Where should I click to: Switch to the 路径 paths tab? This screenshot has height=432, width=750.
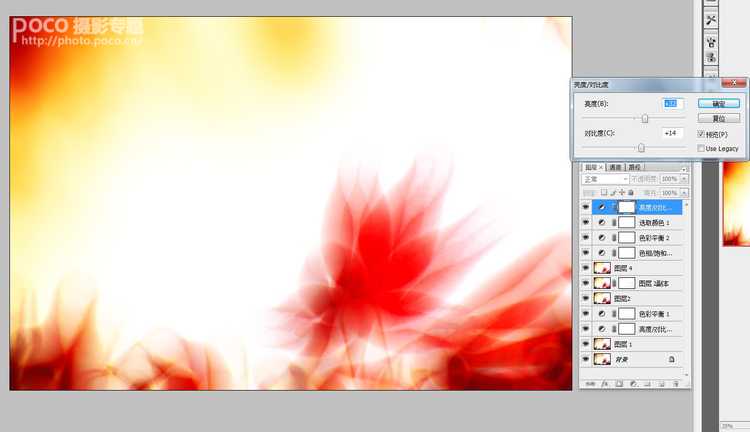pyautogui.click(x=635, y=167)
